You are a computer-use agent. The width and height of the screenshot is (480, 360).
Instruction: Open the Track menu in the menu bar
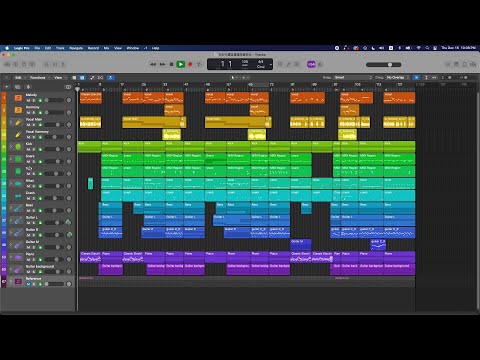click(x=60, y=48)
